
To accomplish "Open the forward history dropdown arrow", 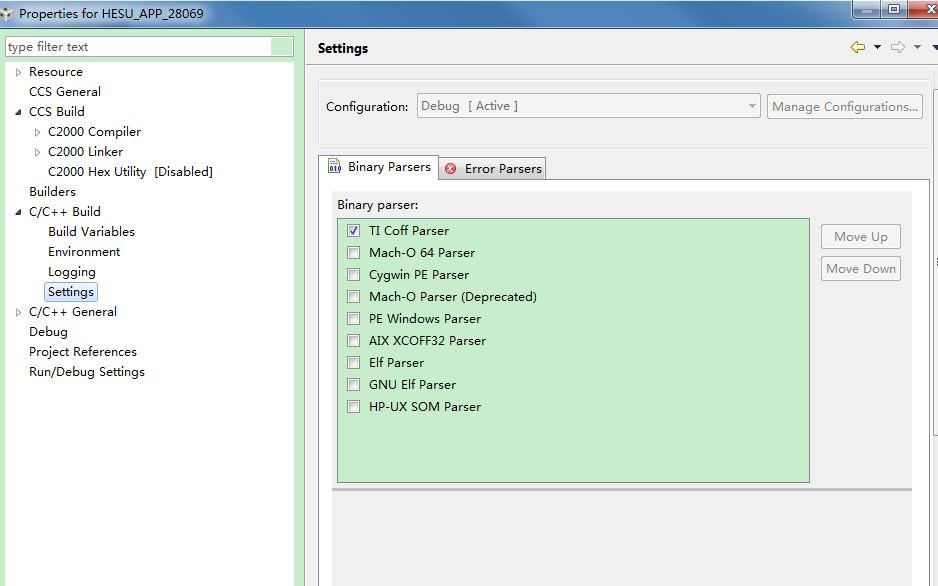I will click(x=917, y=47).
